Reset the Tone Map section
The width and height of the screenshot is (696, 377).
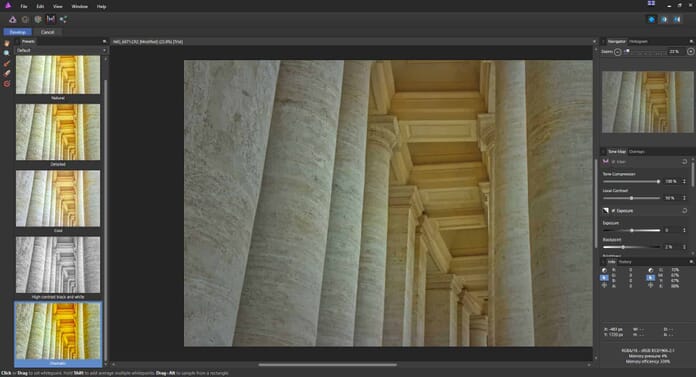point(684,162)
